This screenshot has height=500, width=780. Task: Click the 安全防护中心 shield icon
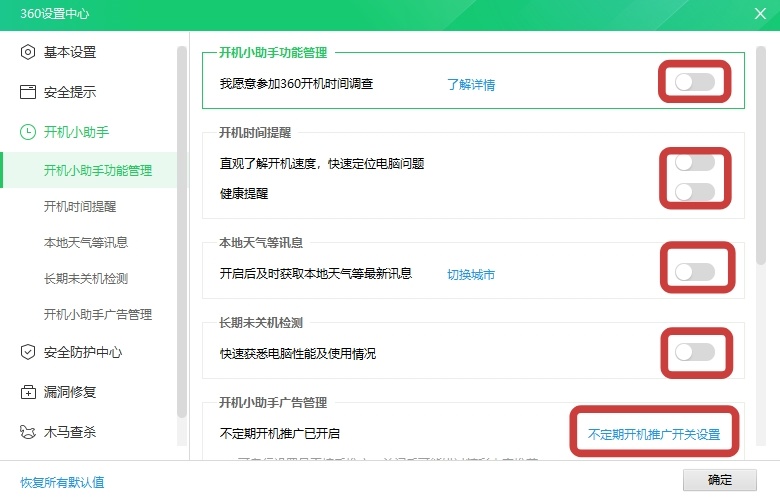point(28,352)
